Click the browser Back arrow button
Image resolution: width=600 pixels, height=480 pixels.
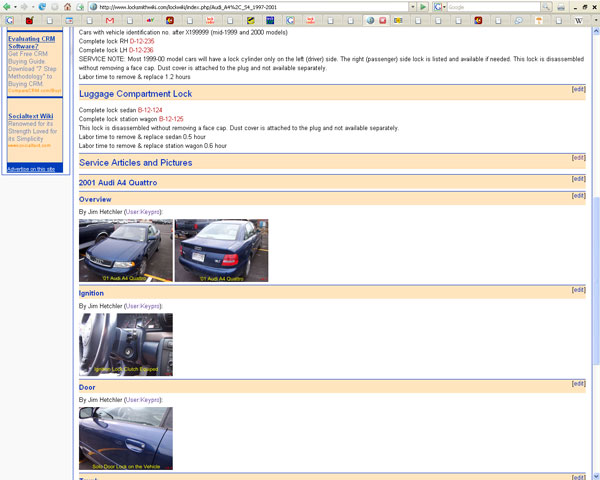(x=8, y=6)
